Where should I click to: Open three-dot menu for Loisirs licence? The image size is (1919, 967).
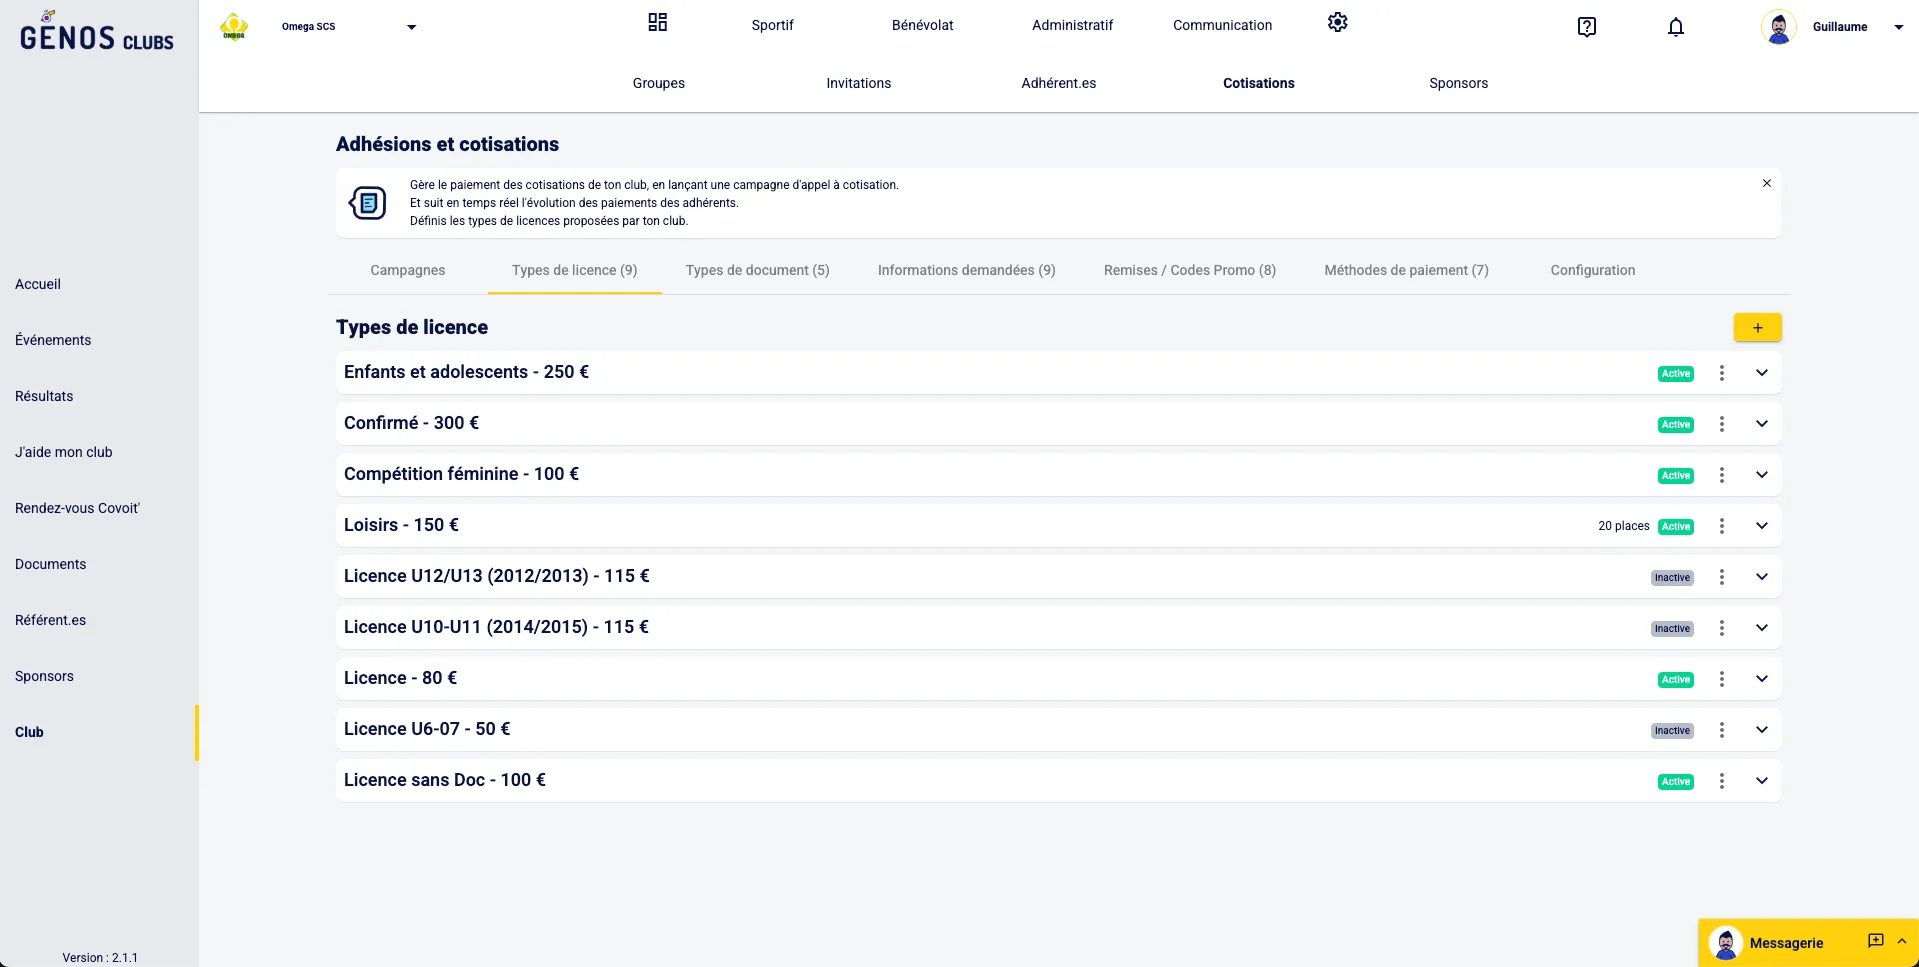pyautogui.click(x=1721, y=526)
